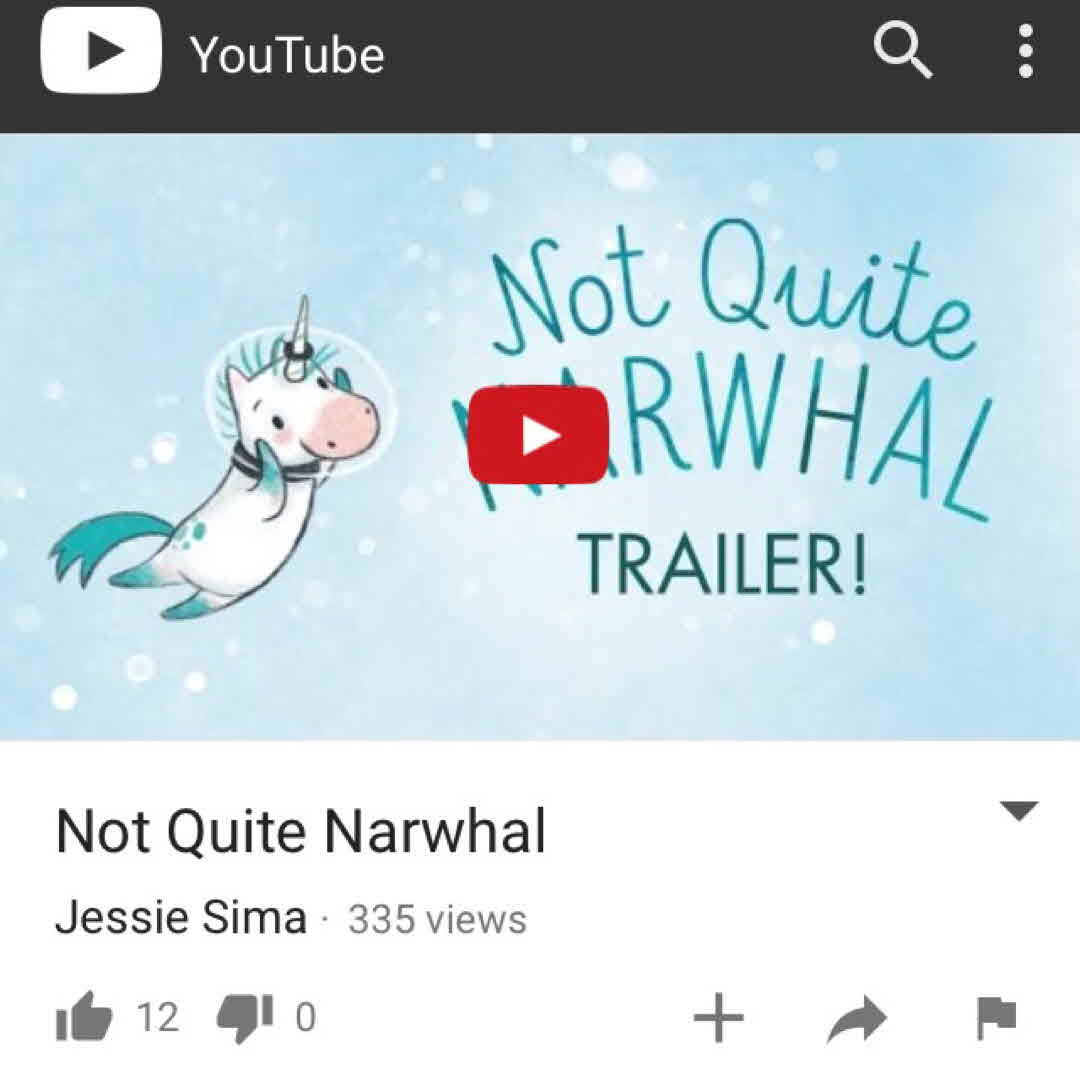1080x1080 pixels.
Task: Open the three-dot overflow menu
Action: pyautogui.click(x=1025, y=51)
